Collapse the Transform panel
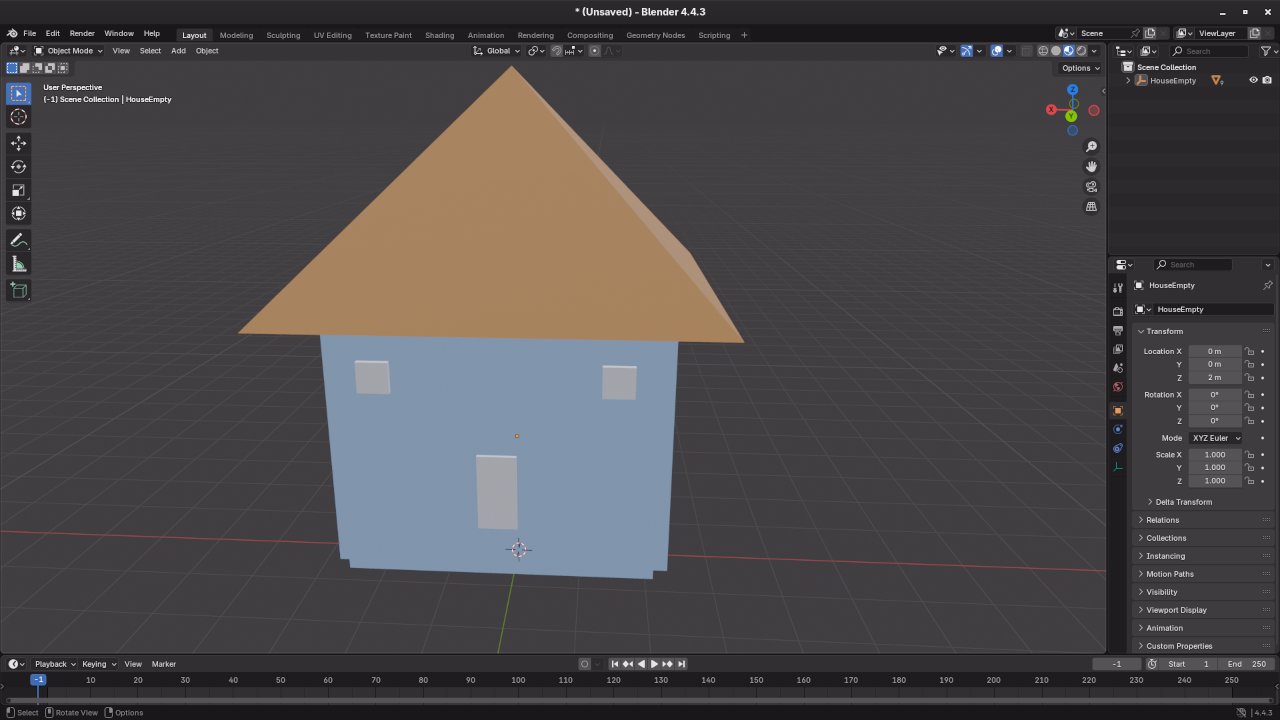Image resolution: width=1280 pixels, height=720 pixels. coord(1164,331)
